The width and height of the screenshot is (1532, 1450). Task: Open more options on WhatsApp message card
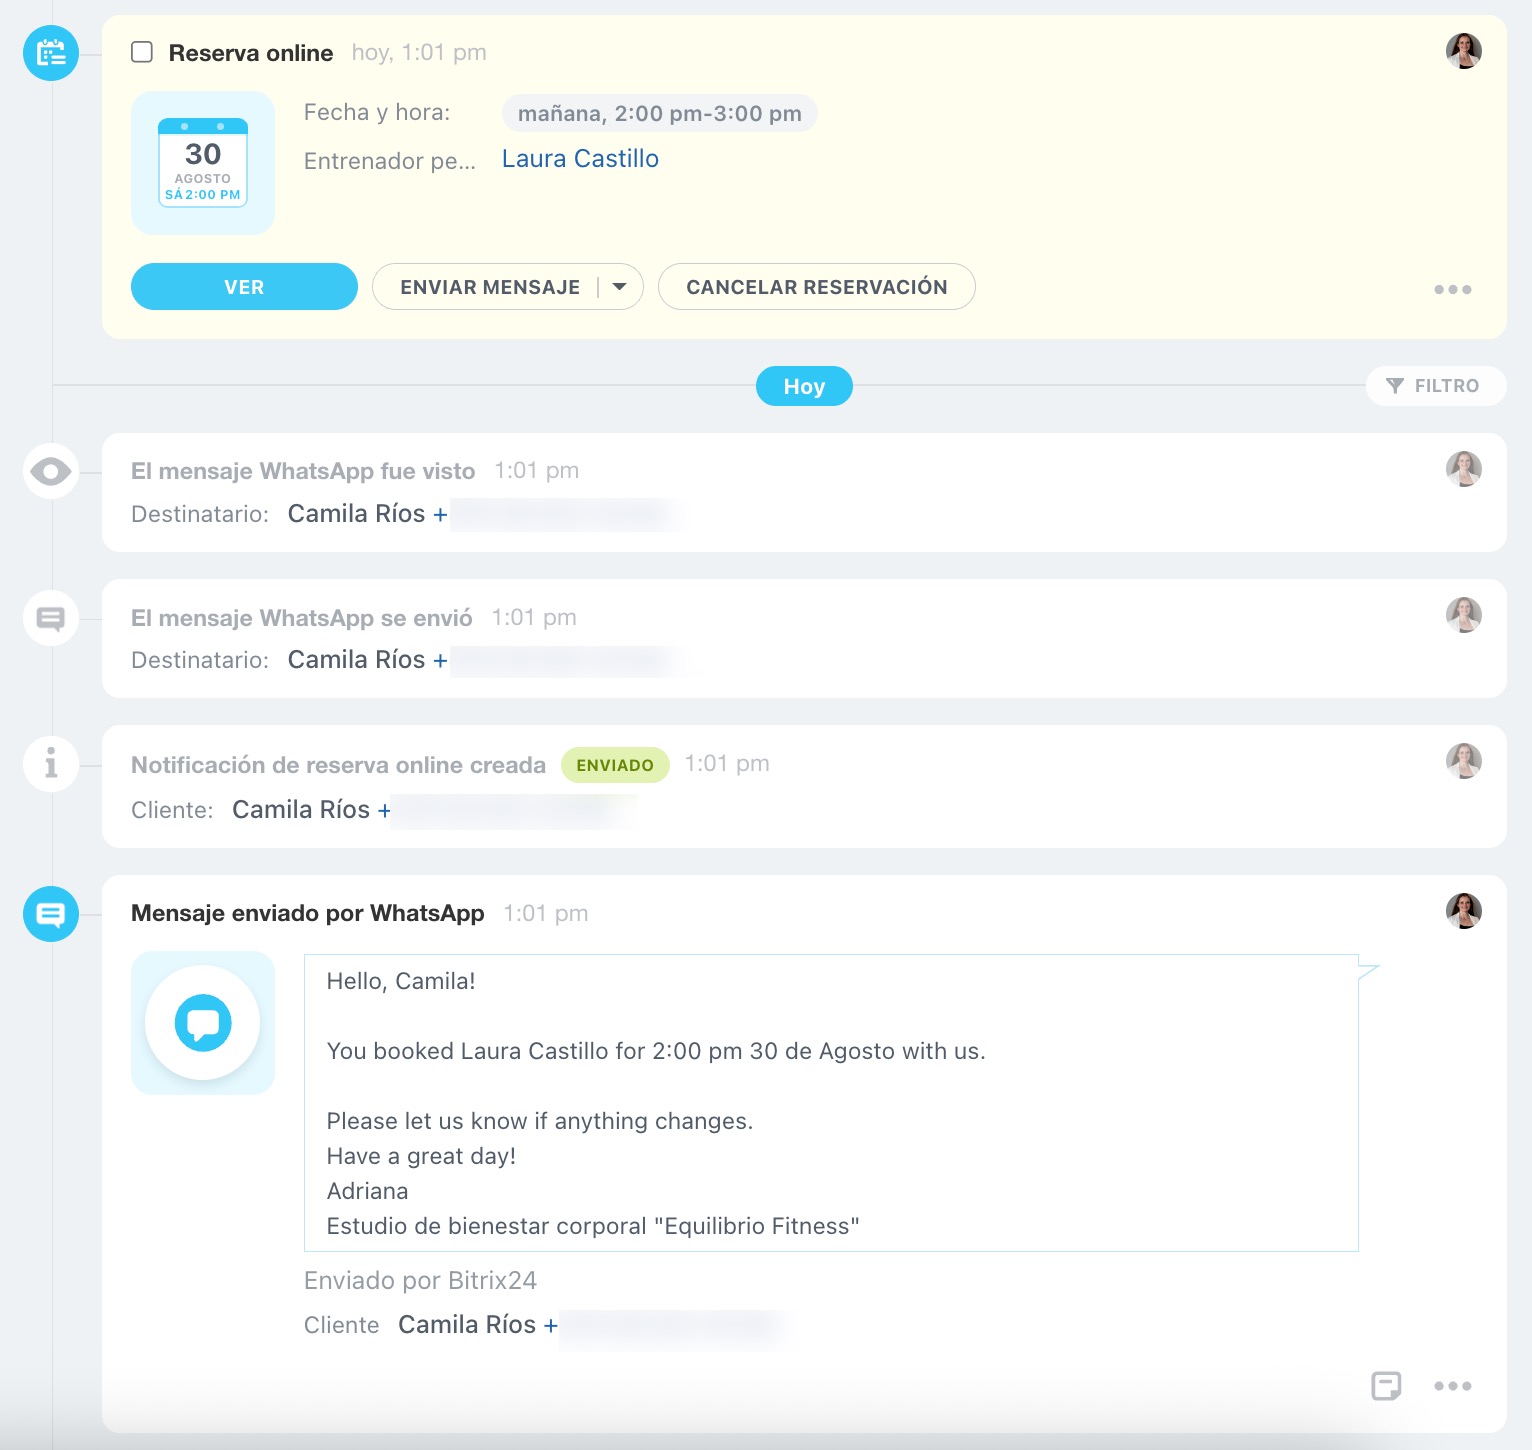pyautogui.click(x=1452, y=1386)
